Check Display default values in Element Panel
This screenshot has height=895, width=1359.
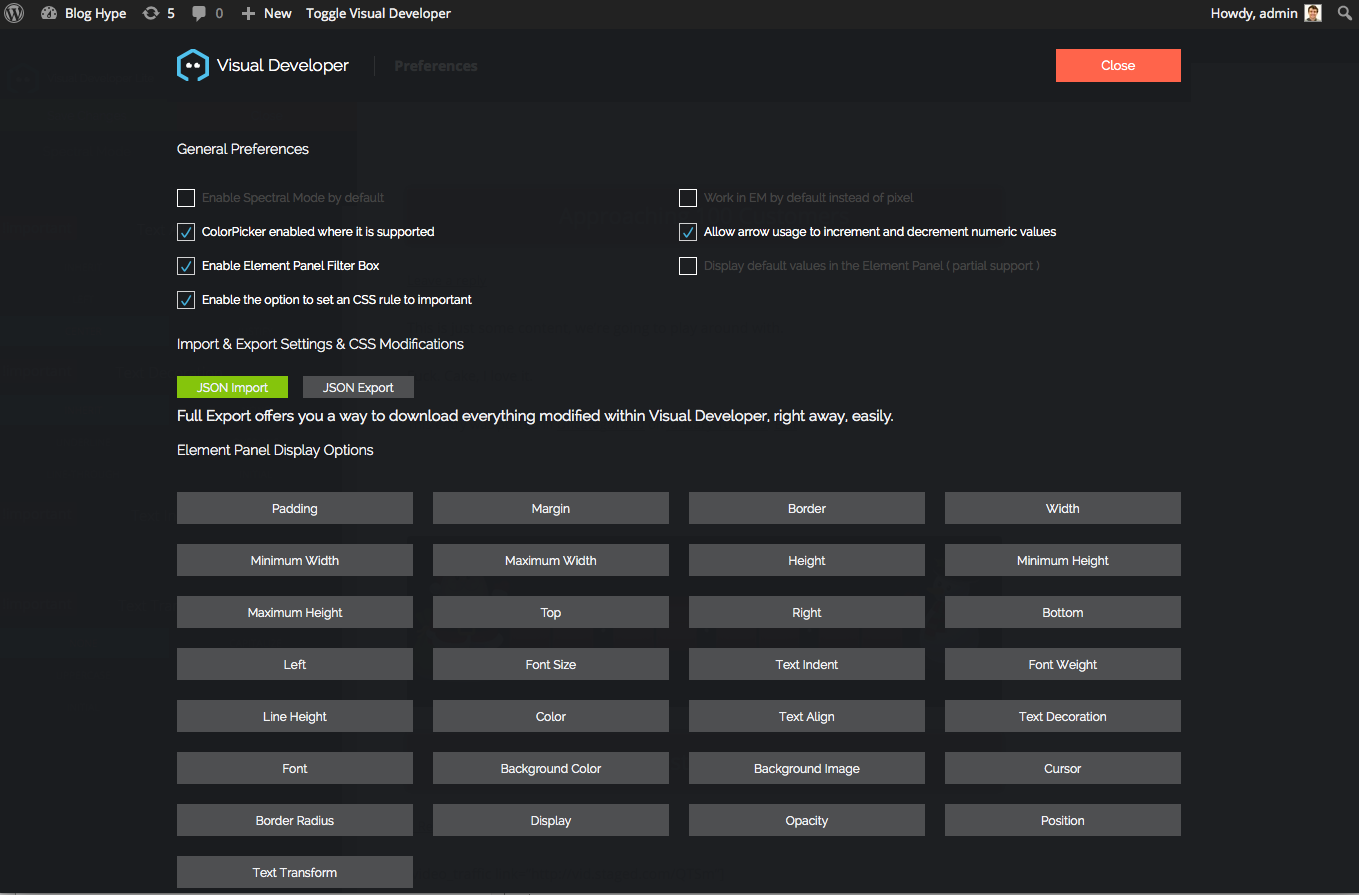pyautogui.click(x=688, y=266)
